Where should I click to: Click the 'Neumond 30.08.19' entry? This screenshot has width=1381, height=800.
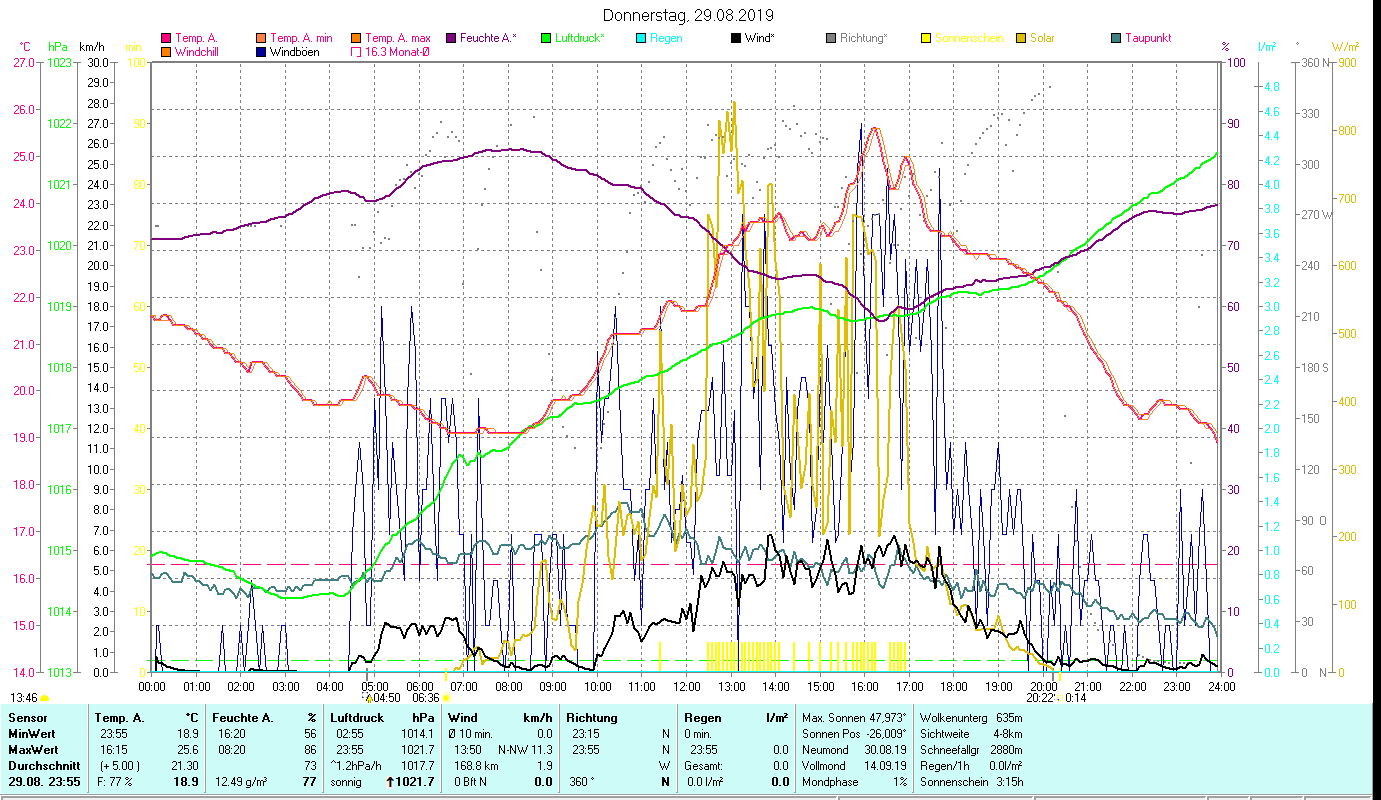point(855,750)
